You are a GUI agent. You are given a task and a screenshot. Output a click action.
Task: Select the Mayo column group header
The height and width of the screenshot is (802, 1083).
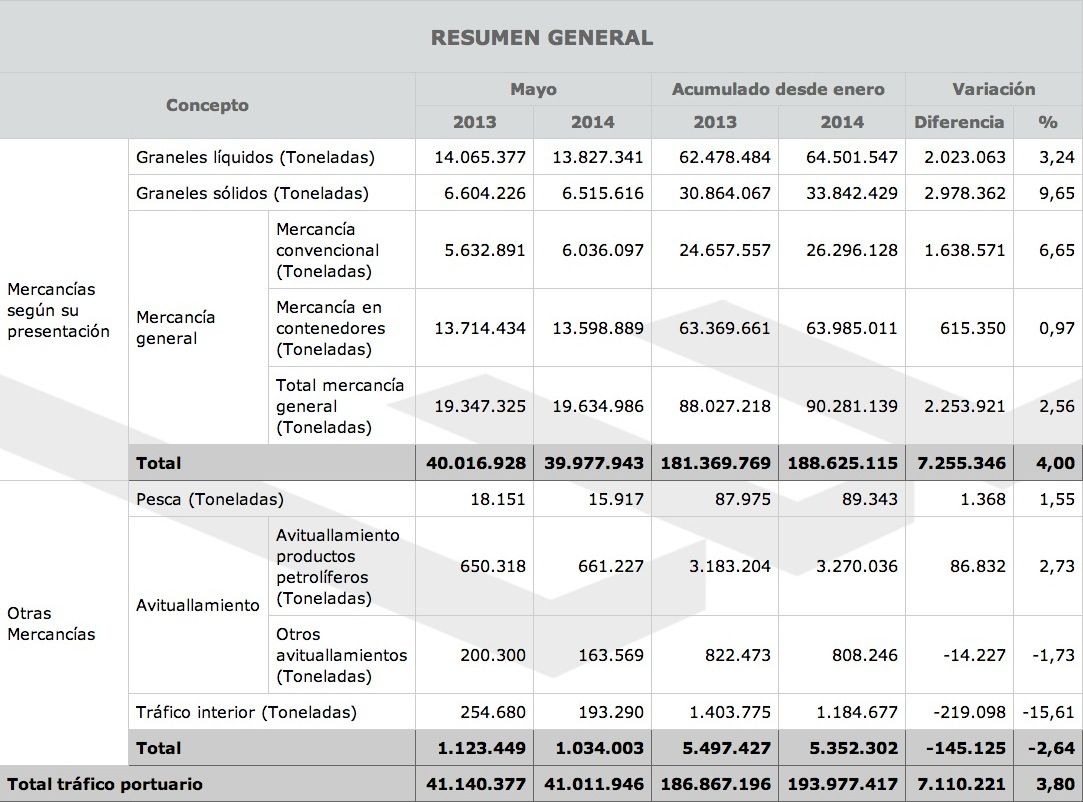click(x=533, y=89)
